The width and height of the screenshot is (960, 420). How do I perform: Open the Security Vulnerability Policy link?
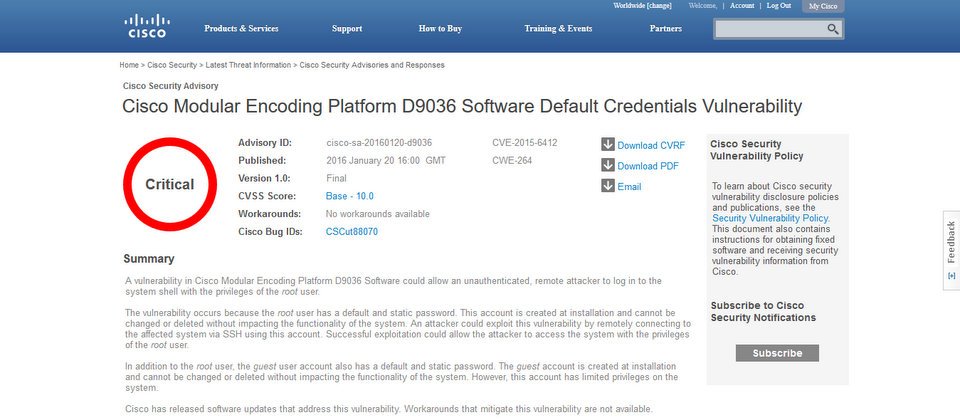(x=770, y=218)
